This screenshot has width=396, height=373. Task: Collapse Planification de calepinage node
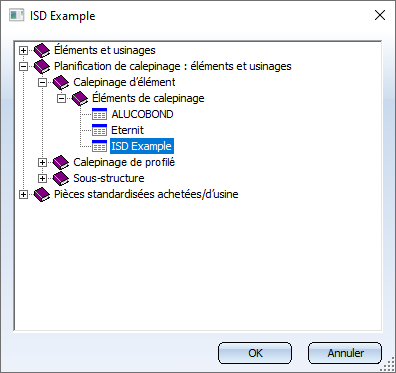point(23,66)
